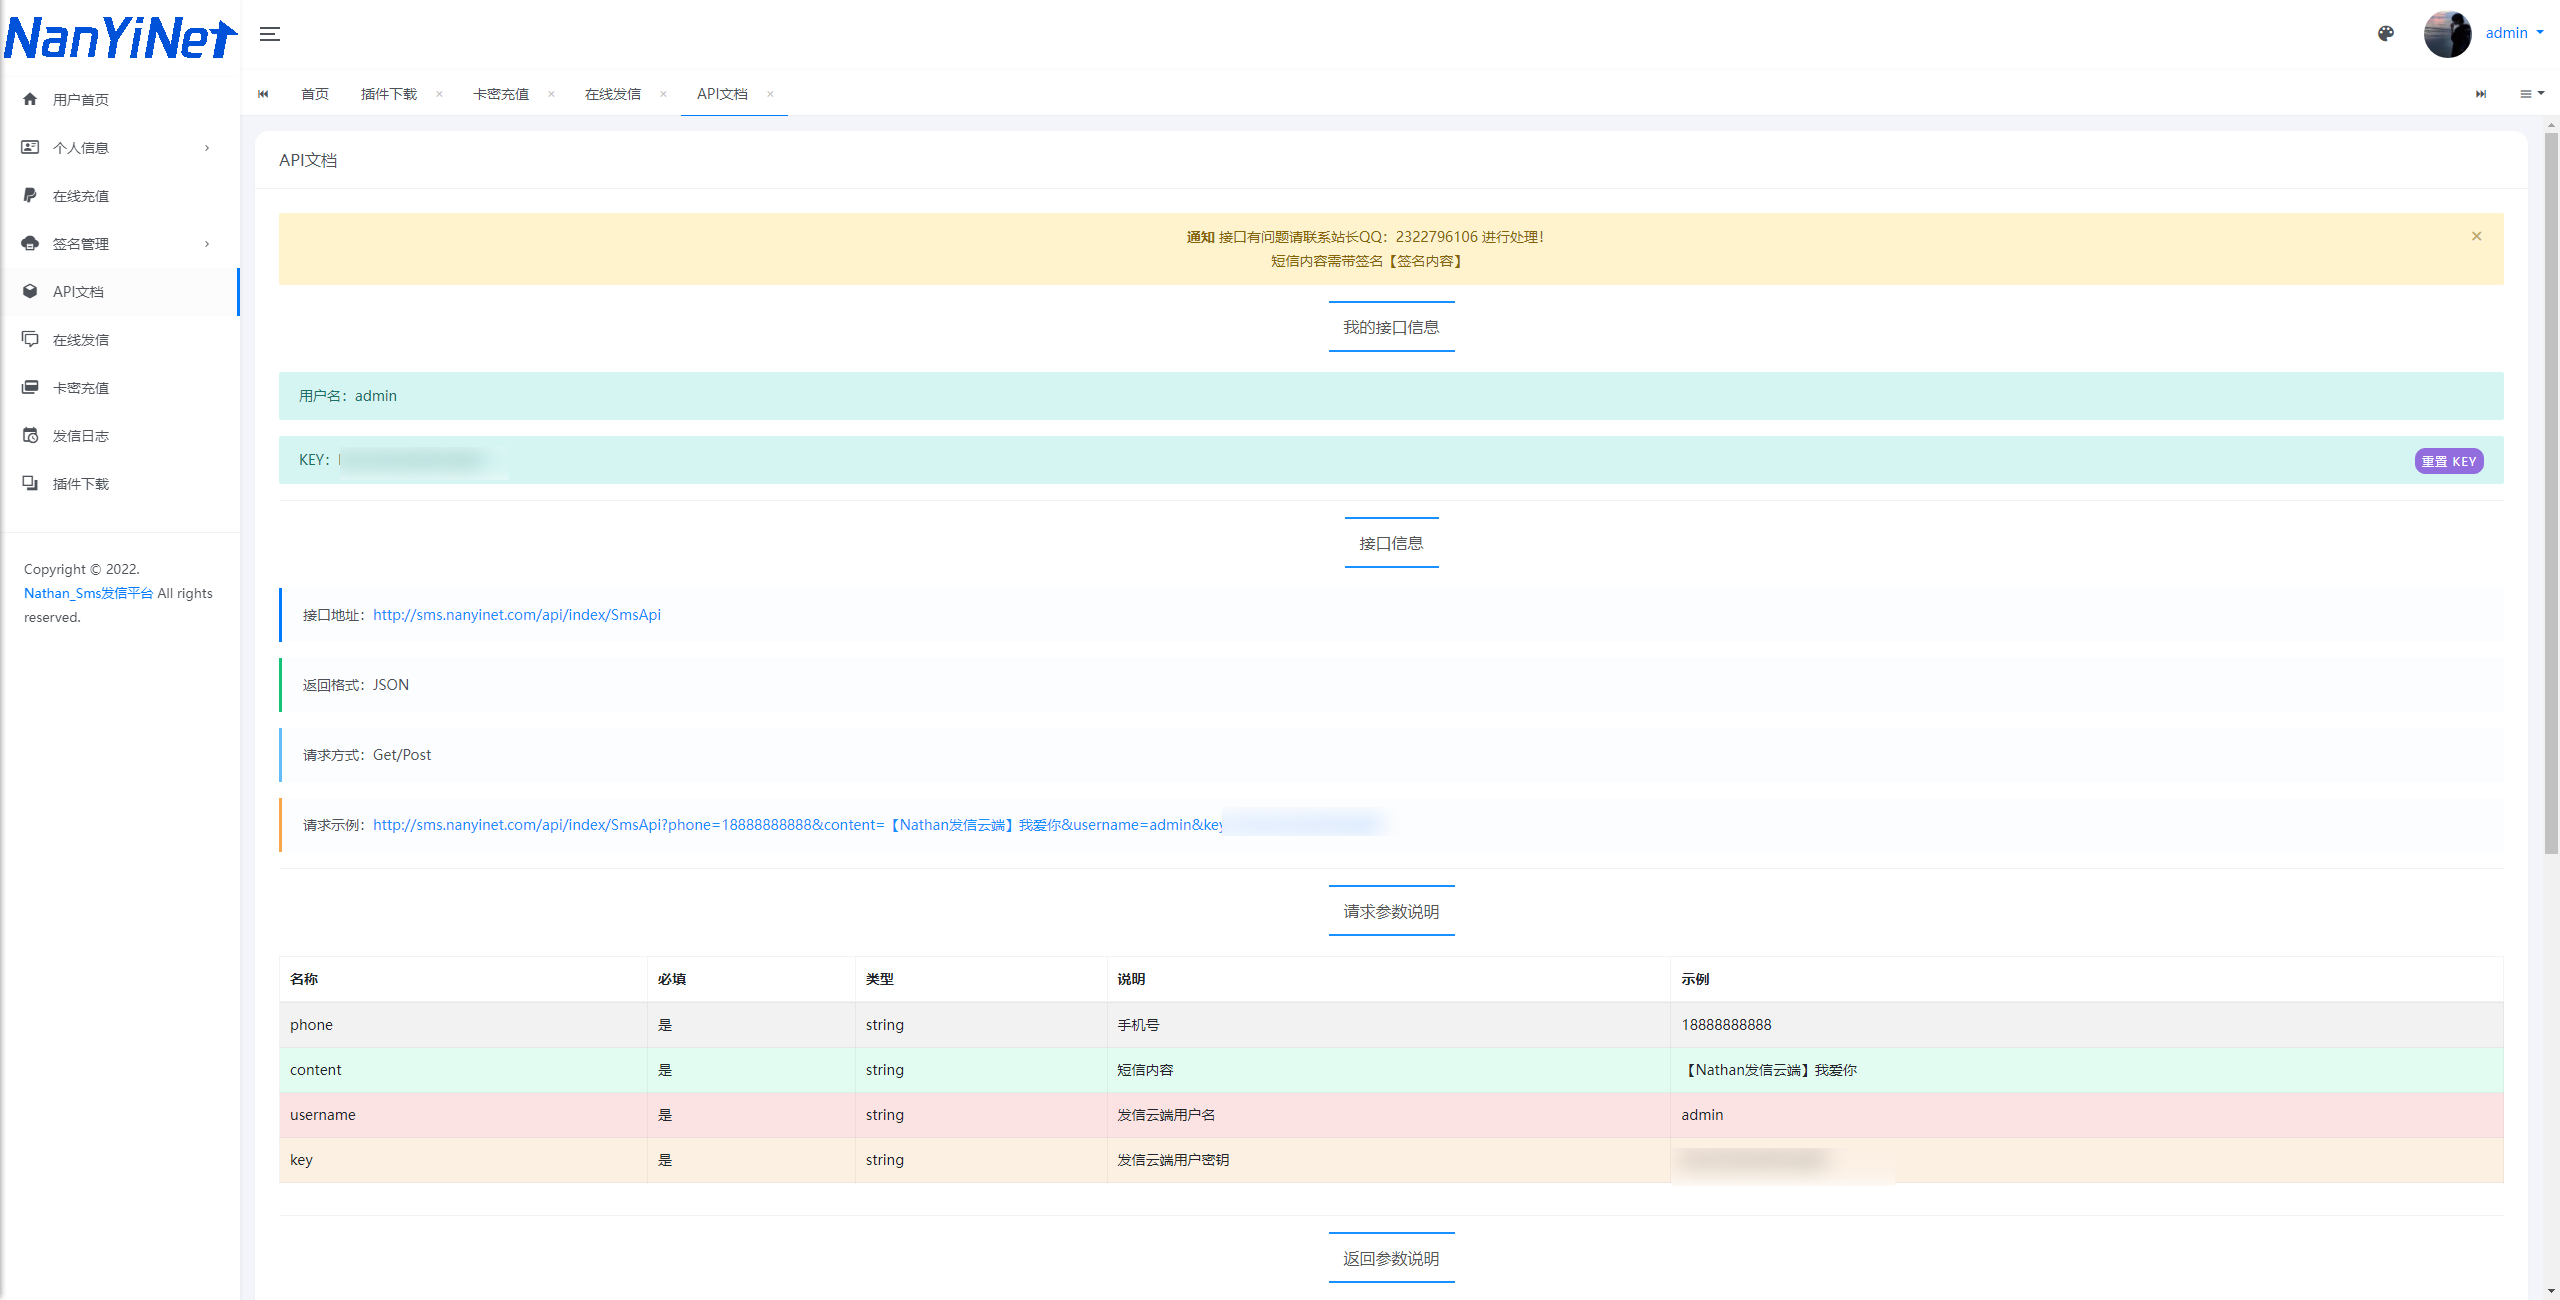Open the SmsApi interface address link

(x=517, y=615)
